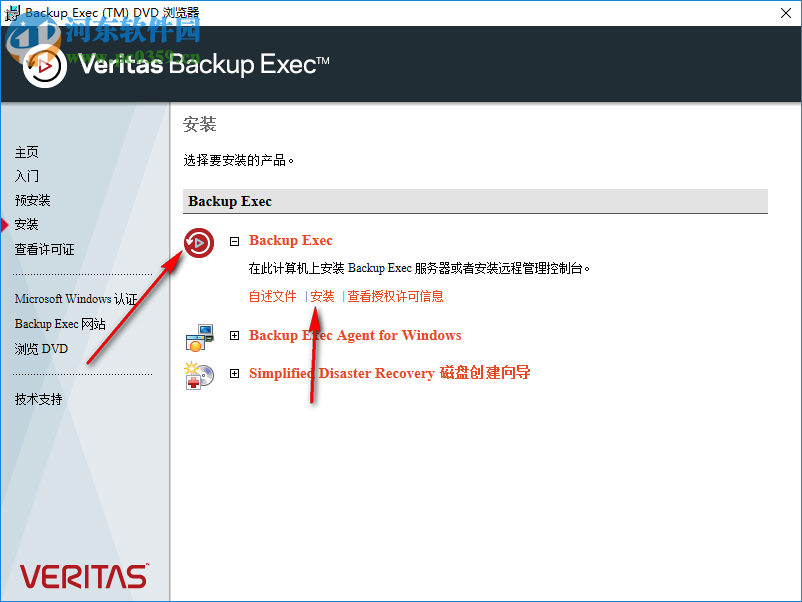802x602 pixels.
Task: Expand Simplified Disaster Recovery 磁盘创建向导
Action: [234, 373]
